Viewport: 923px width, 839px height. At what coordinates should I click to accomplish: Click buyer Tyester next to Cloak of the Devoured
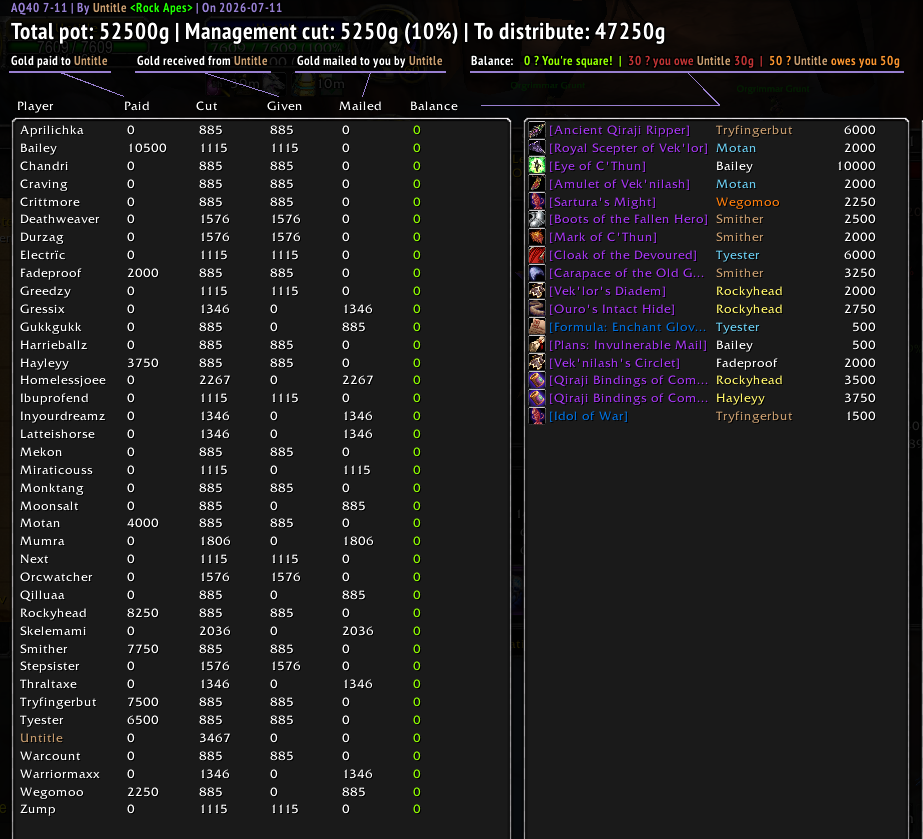(x=738, y=255)
